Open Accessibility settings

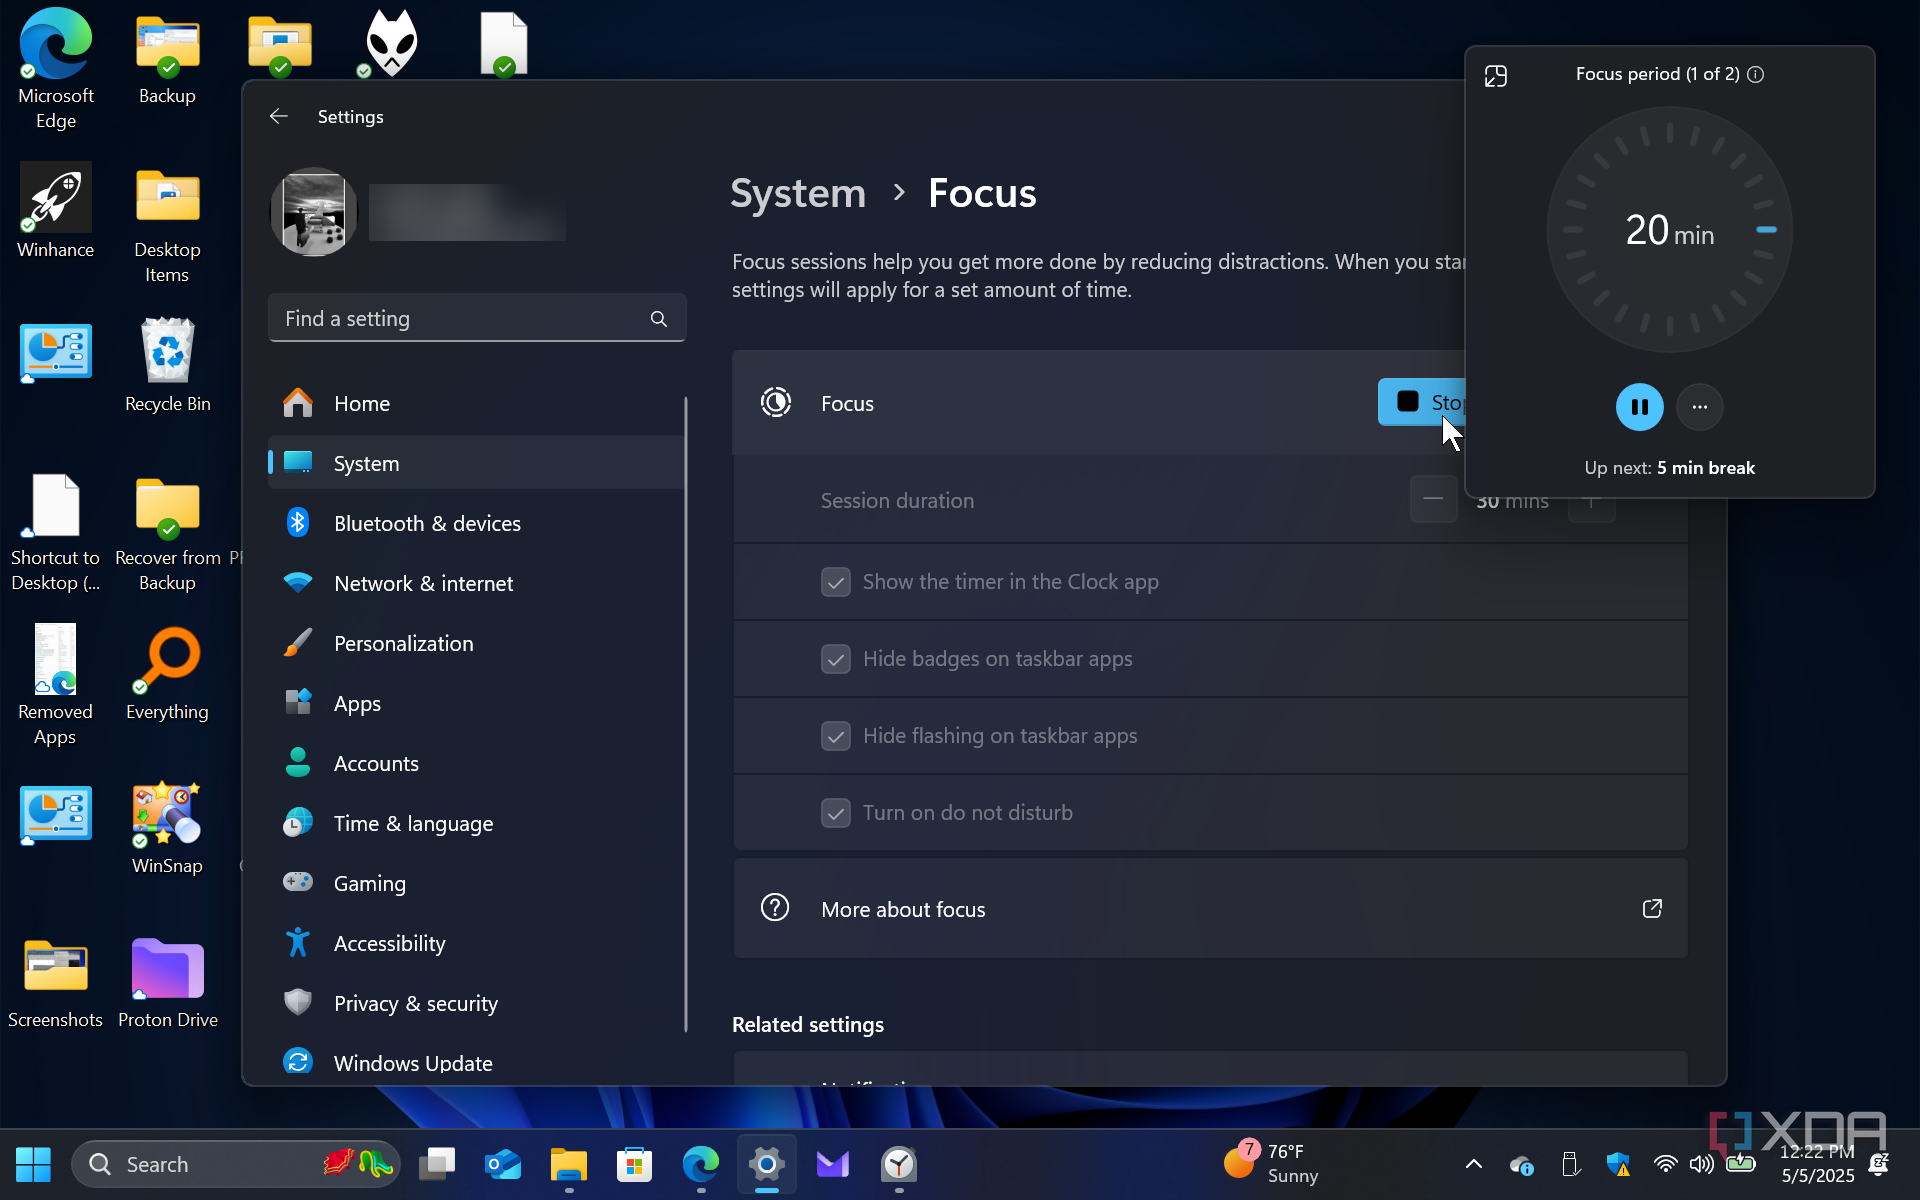tap(476, 944)
